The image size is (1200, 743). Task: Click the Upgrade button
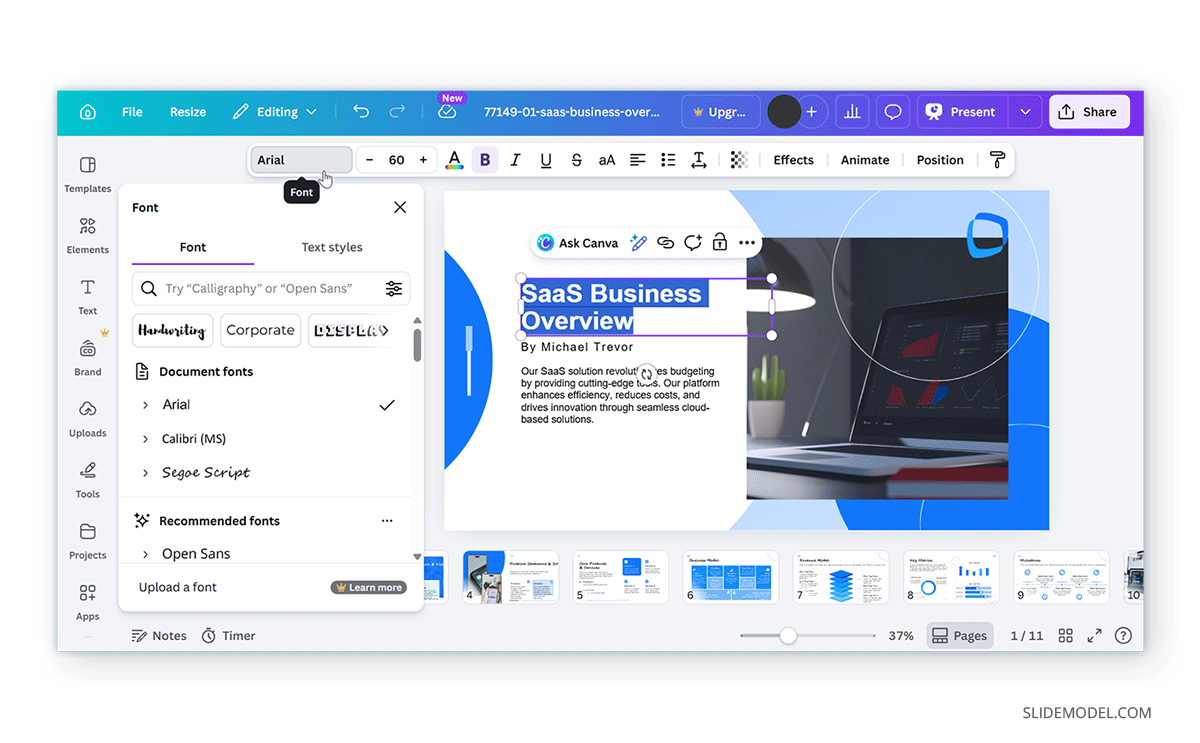click(x=721, y=112)
